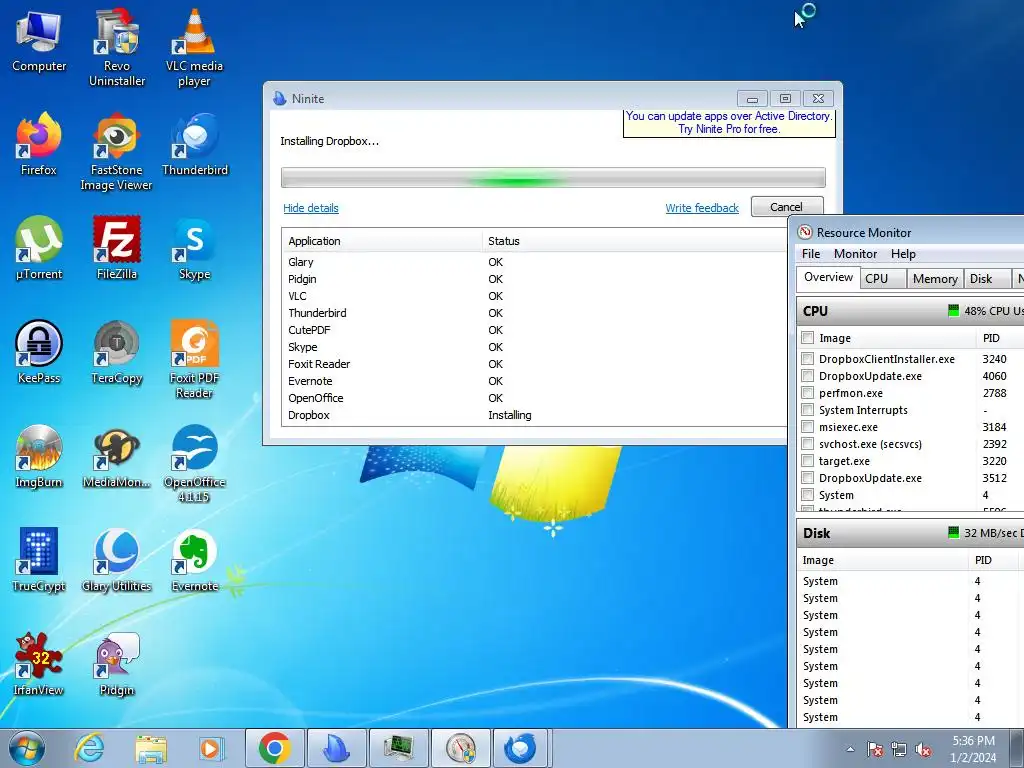Switch to Ninite taskbar button
This screenshot has height=768, width=1024.
[336, 748]
